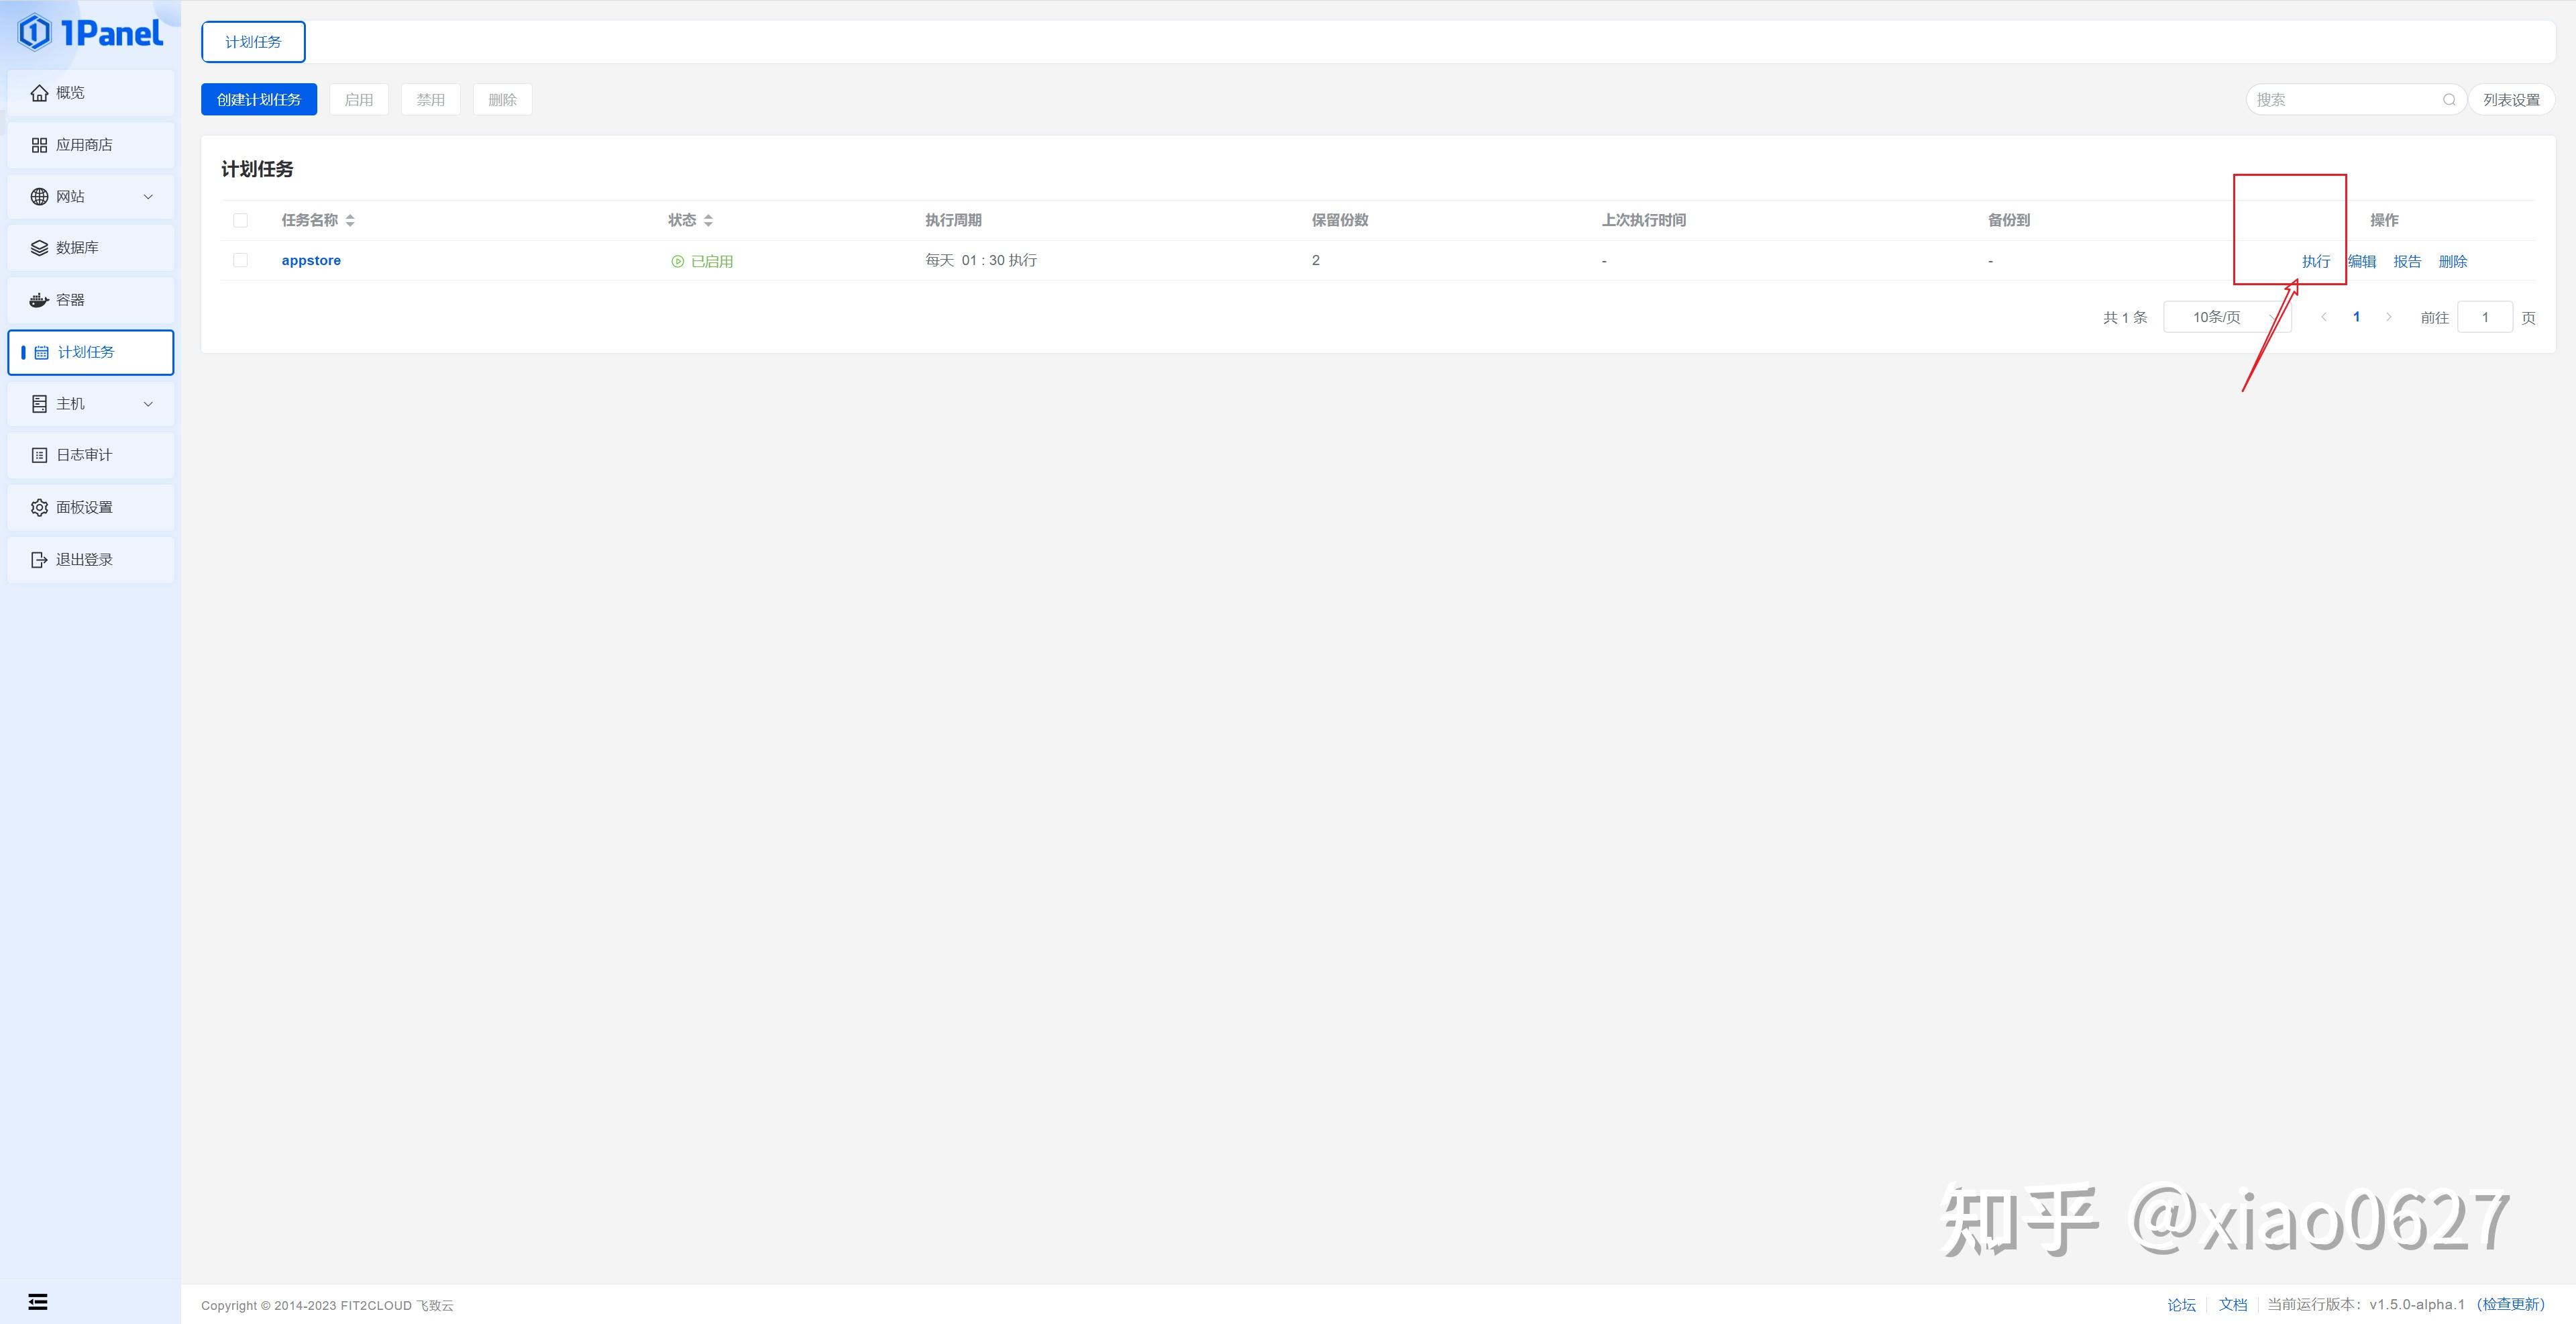
Task: Expand the website (网站) menu chevron
Action: click(x=148, y=197)
